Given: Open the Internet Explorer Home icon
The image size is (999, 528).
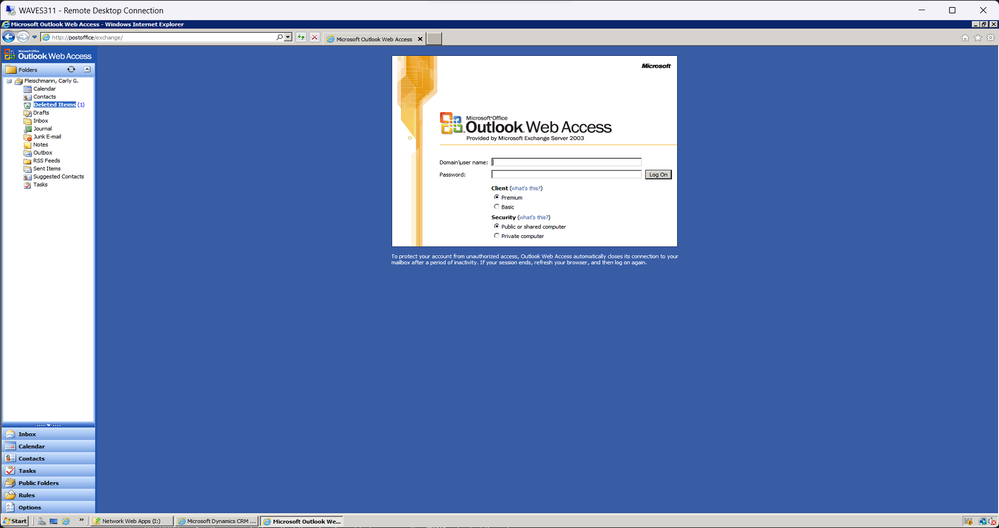Looking at the screenshot, I should click(x=965, y=38).
